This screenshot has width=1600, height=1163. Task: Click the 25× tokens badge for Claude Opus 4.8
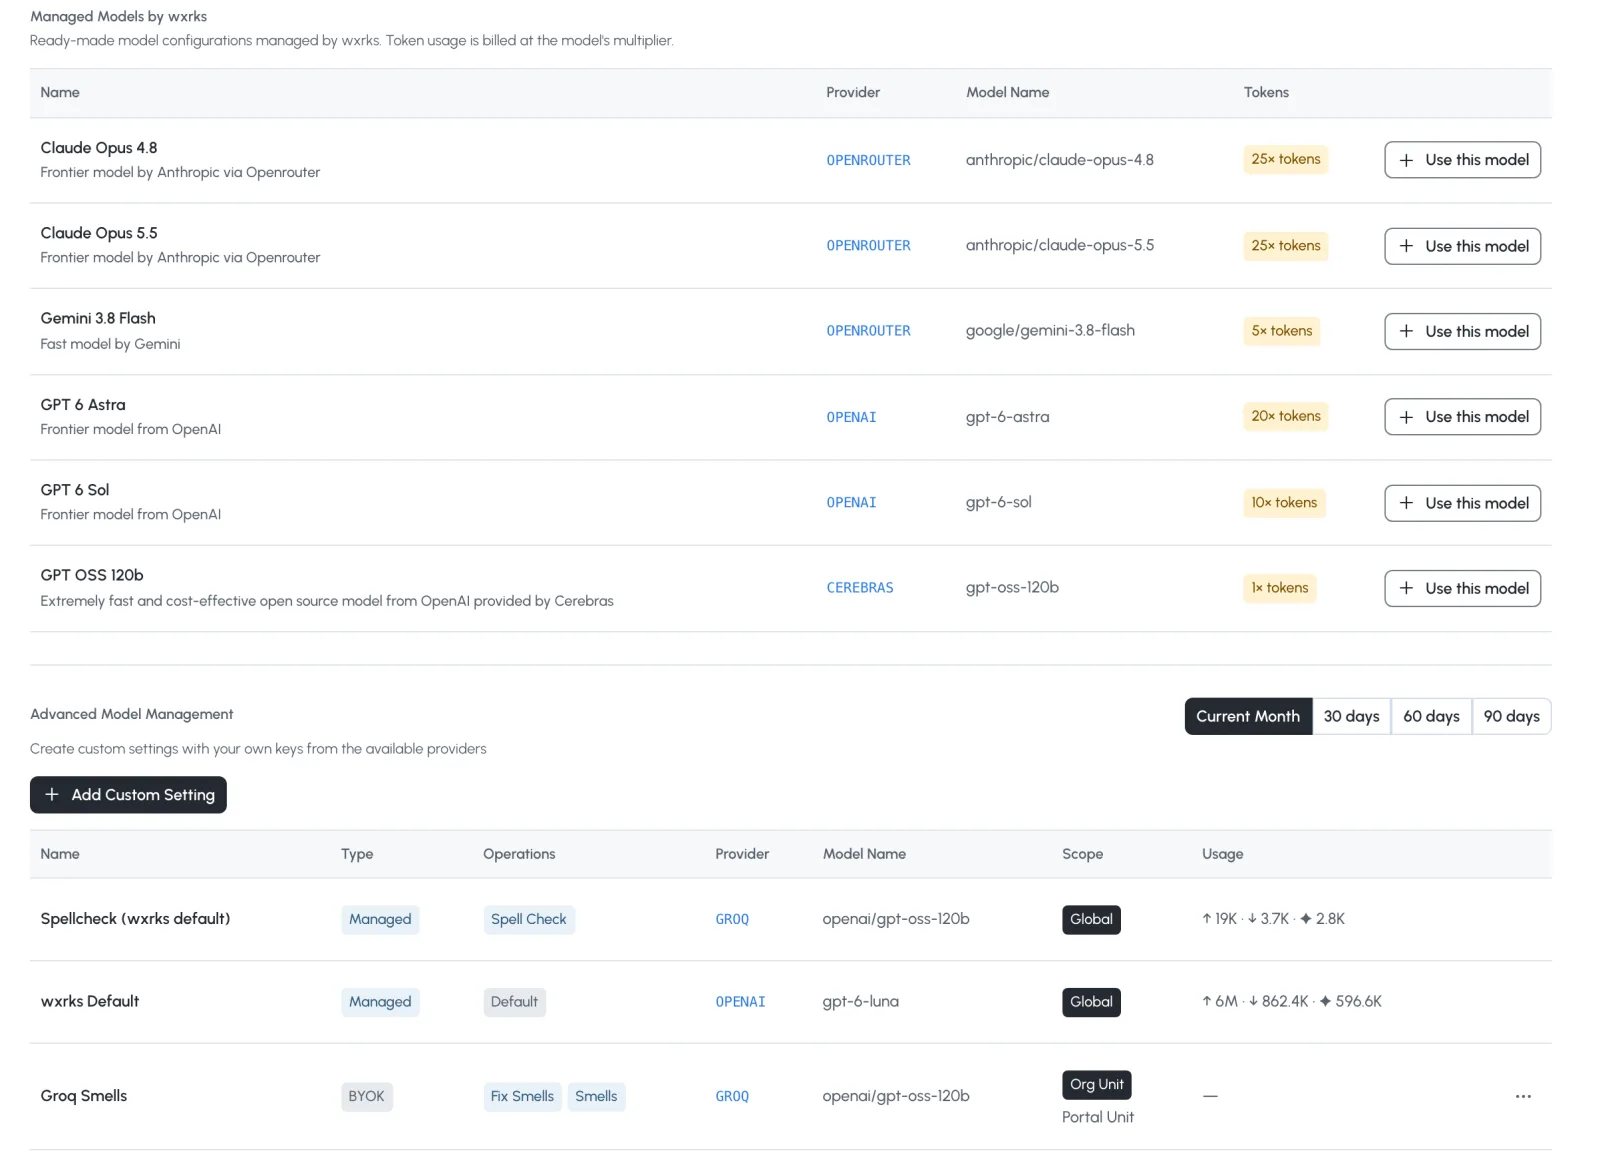click(1286, 159)
